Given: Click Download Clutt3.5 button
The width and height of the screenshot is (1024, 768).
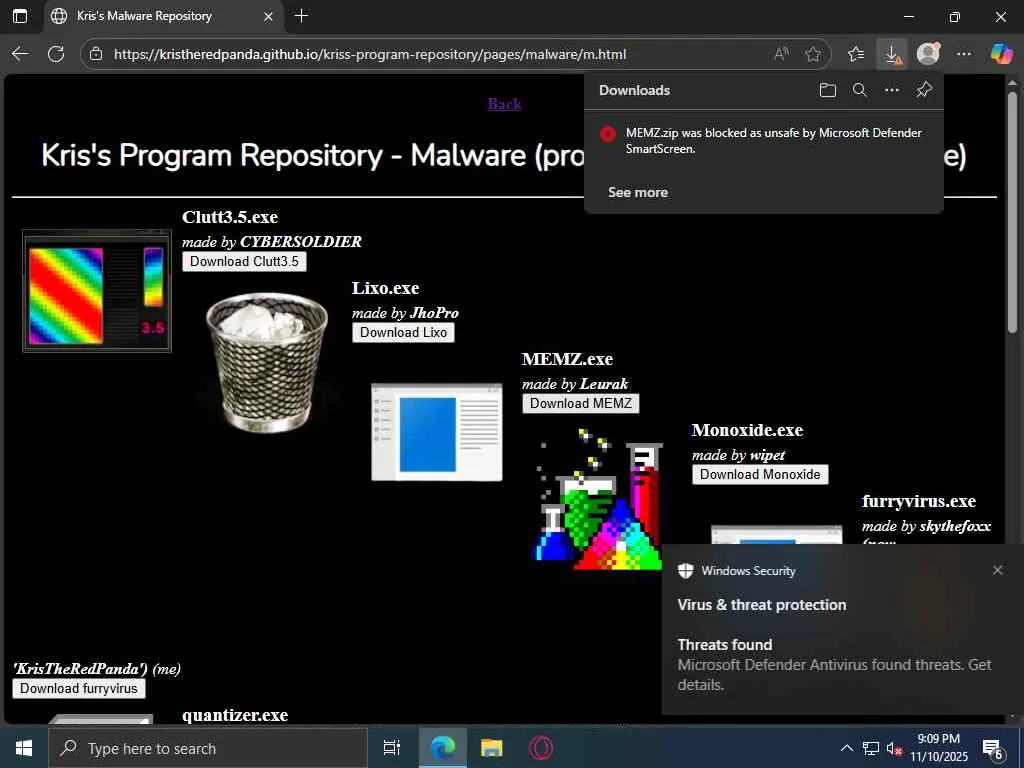Looking at the screenshot, I should pos(244,261).
